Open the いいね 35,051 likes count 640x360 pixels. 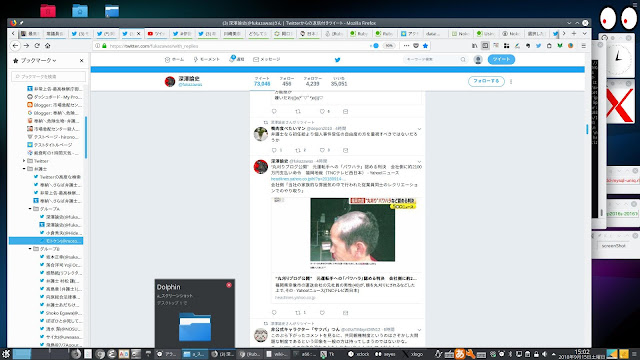pyautogui.click(x=339, y=81)
